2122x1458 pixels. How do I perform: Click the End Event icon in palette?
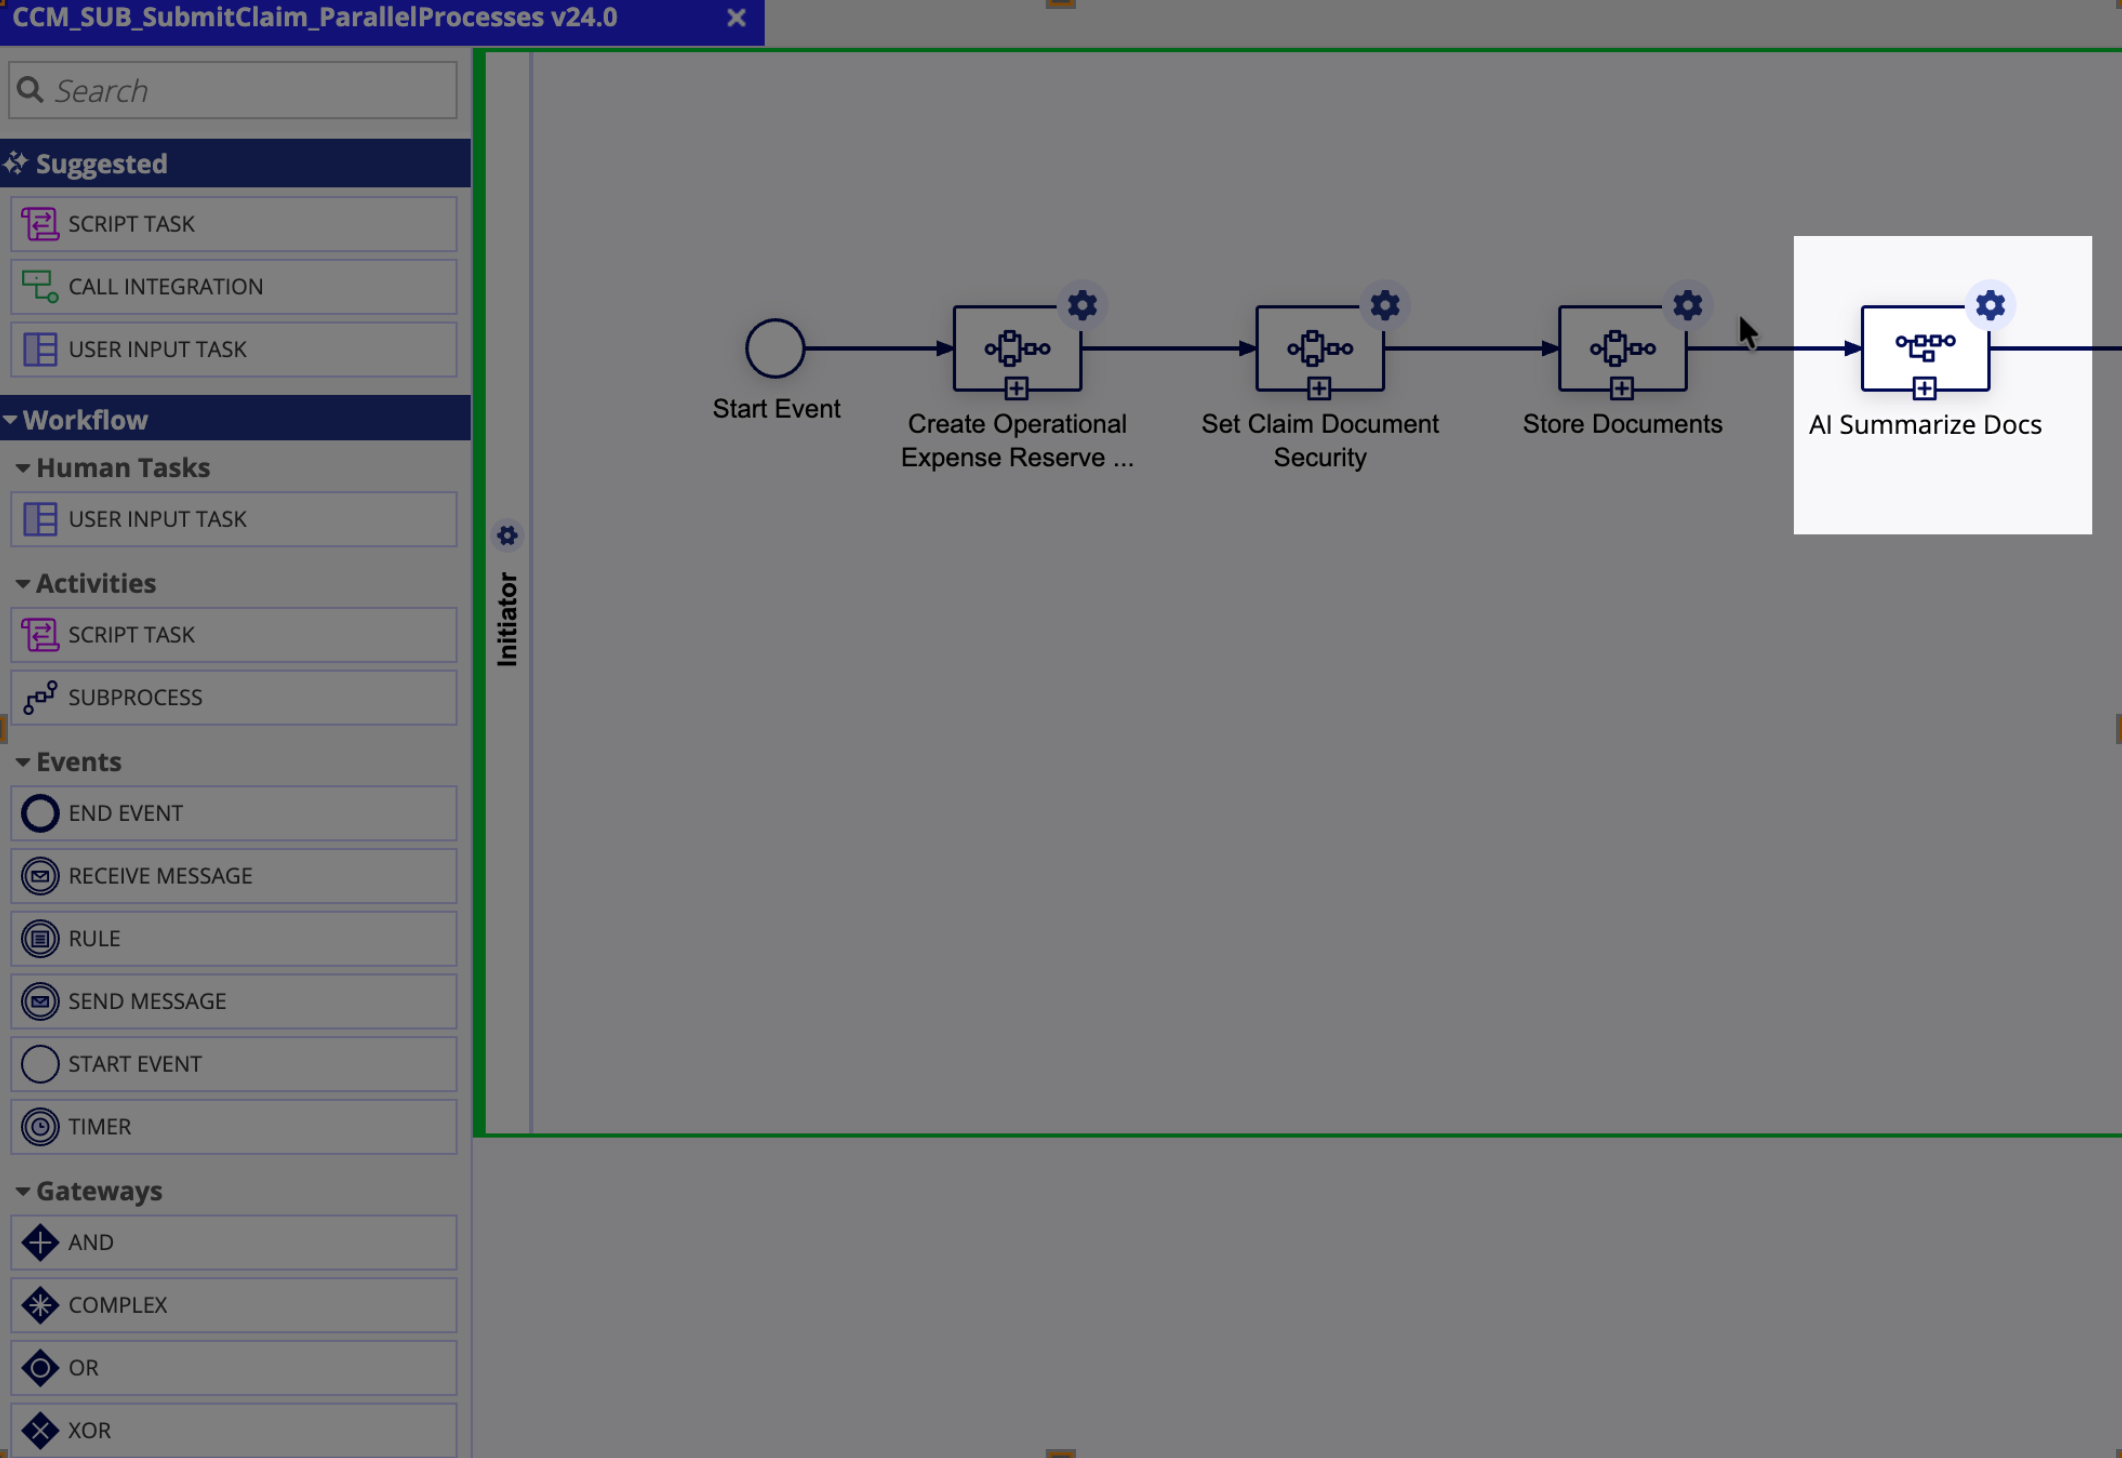point(40,813)
